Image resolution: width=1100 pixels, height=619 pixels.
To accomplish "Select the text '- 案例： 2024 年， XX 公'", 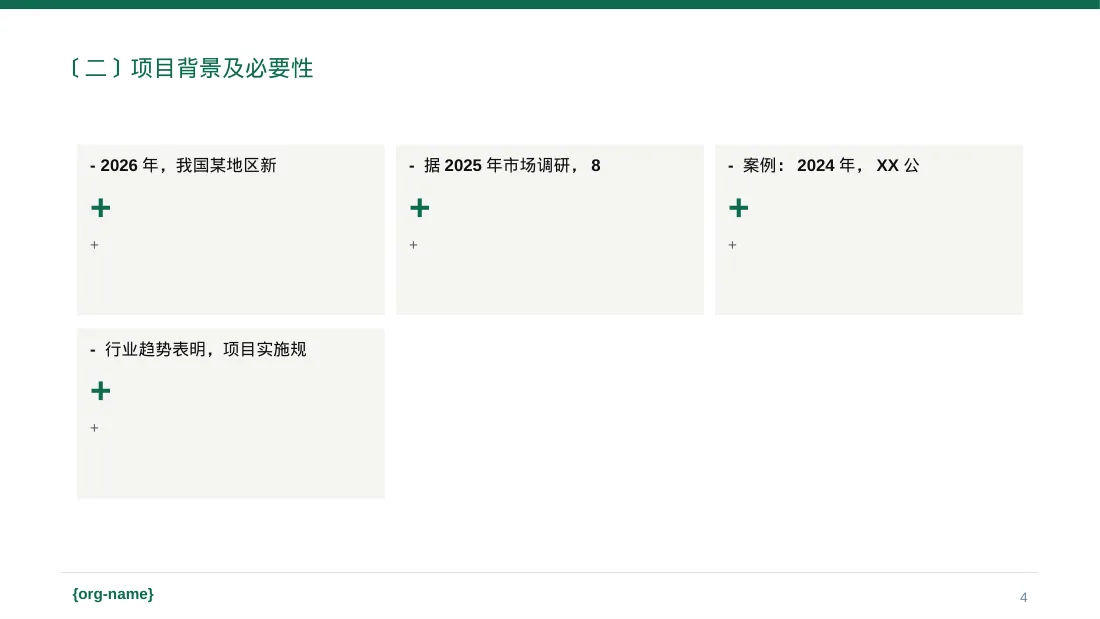I will (824, 166).
